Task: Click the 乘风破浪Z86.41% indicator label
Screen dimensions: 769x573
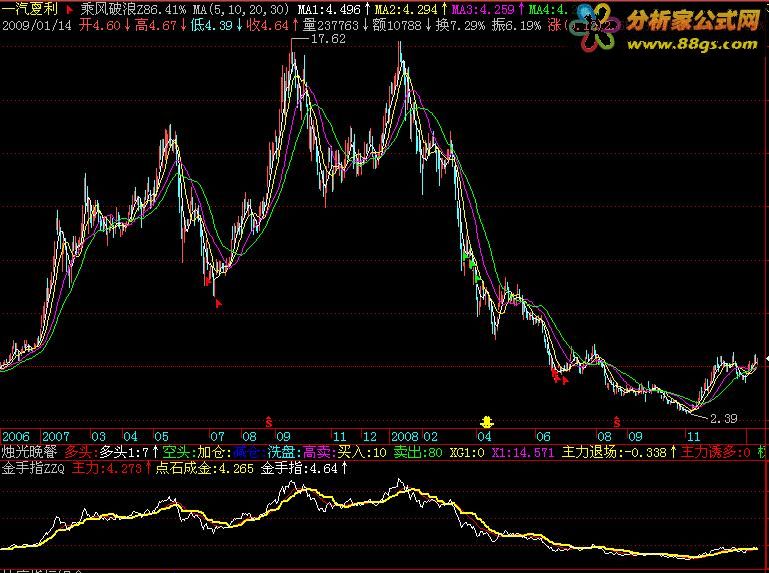Action: [x=133, y=9]
